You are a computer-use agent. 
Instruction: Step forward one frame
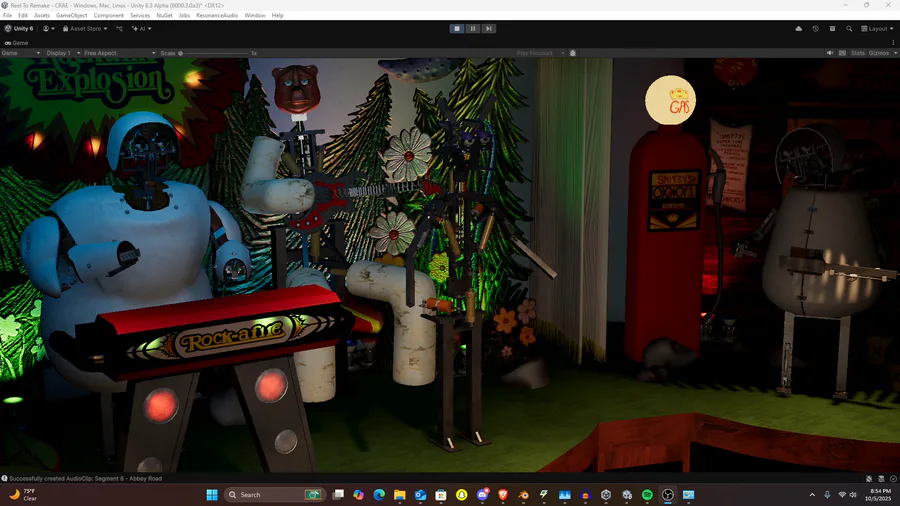pos(488,29)
